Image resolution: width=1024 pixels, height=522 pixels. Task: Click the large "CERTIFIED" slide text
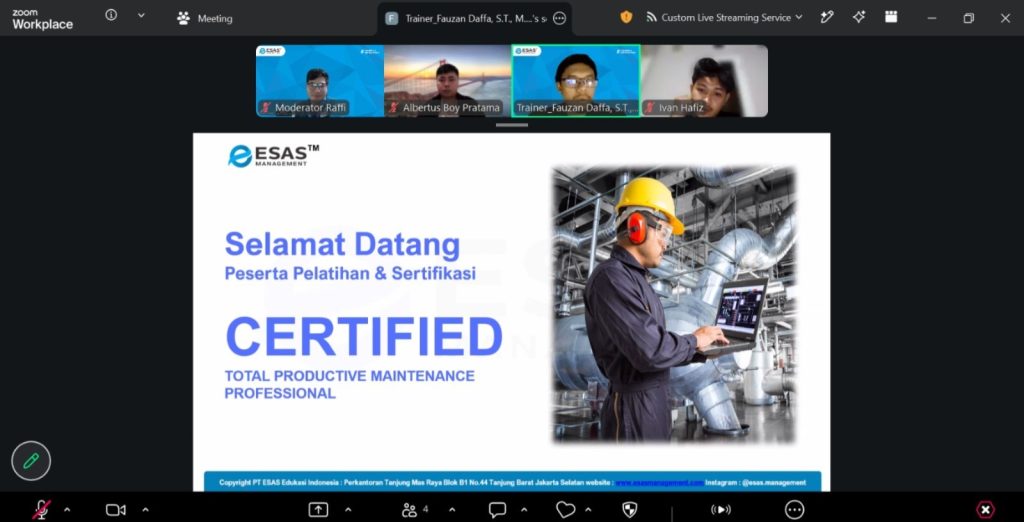pyautogui.click(x=364, y=337)
